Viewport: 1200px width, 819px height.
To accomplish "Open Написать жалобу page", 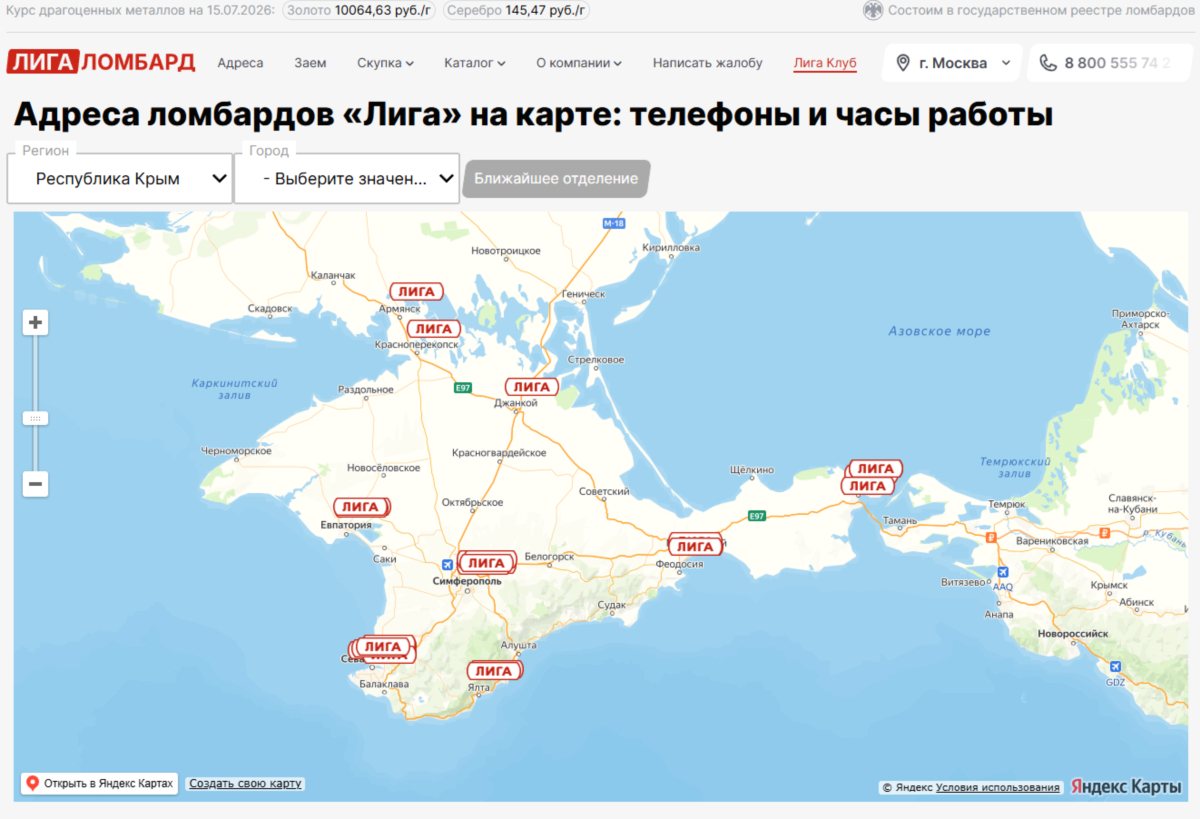I will point(708,63).
